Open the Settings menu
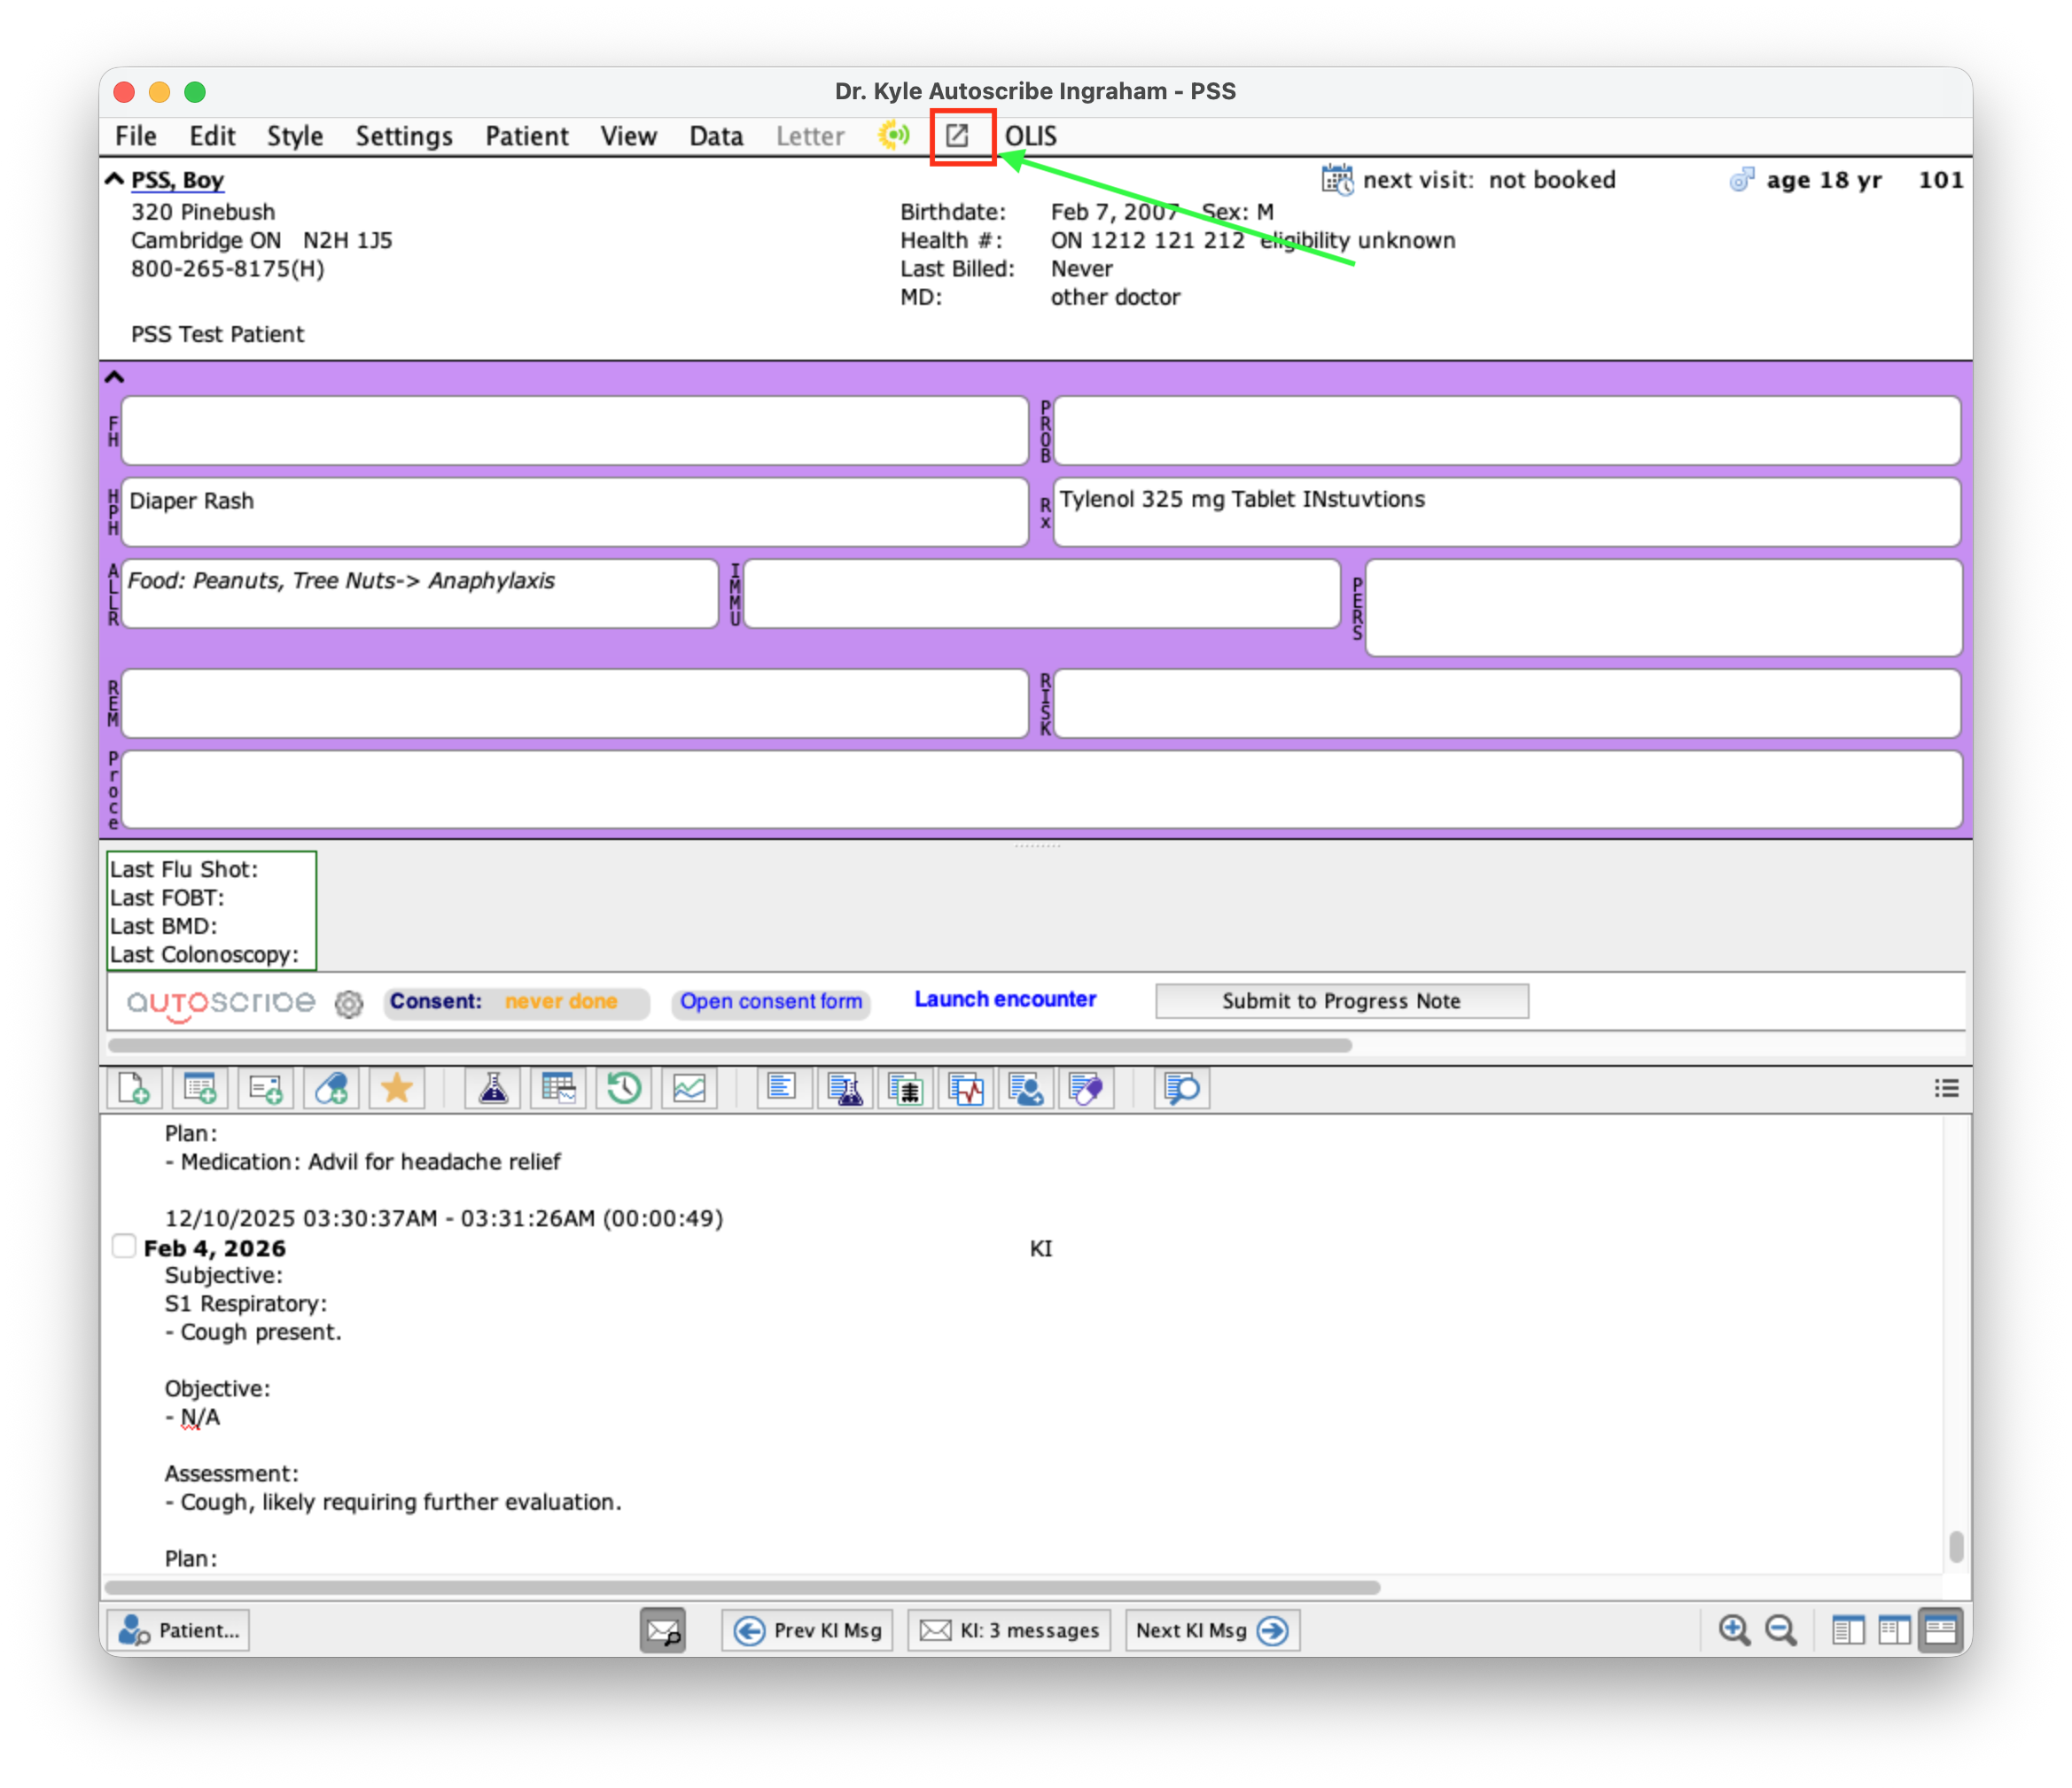 tap(404, 136)
